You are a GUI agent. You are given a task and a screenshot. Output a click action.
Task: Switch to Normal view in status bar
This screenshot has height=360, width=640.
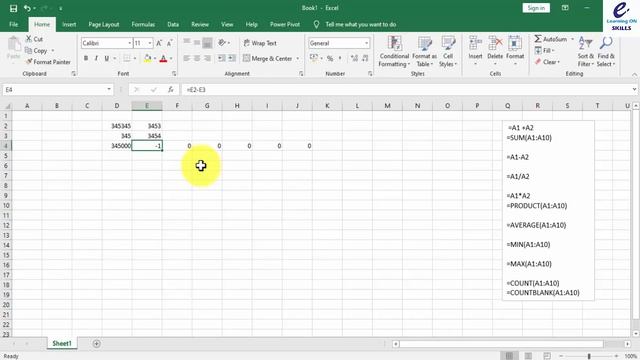(x=509, y=356)
